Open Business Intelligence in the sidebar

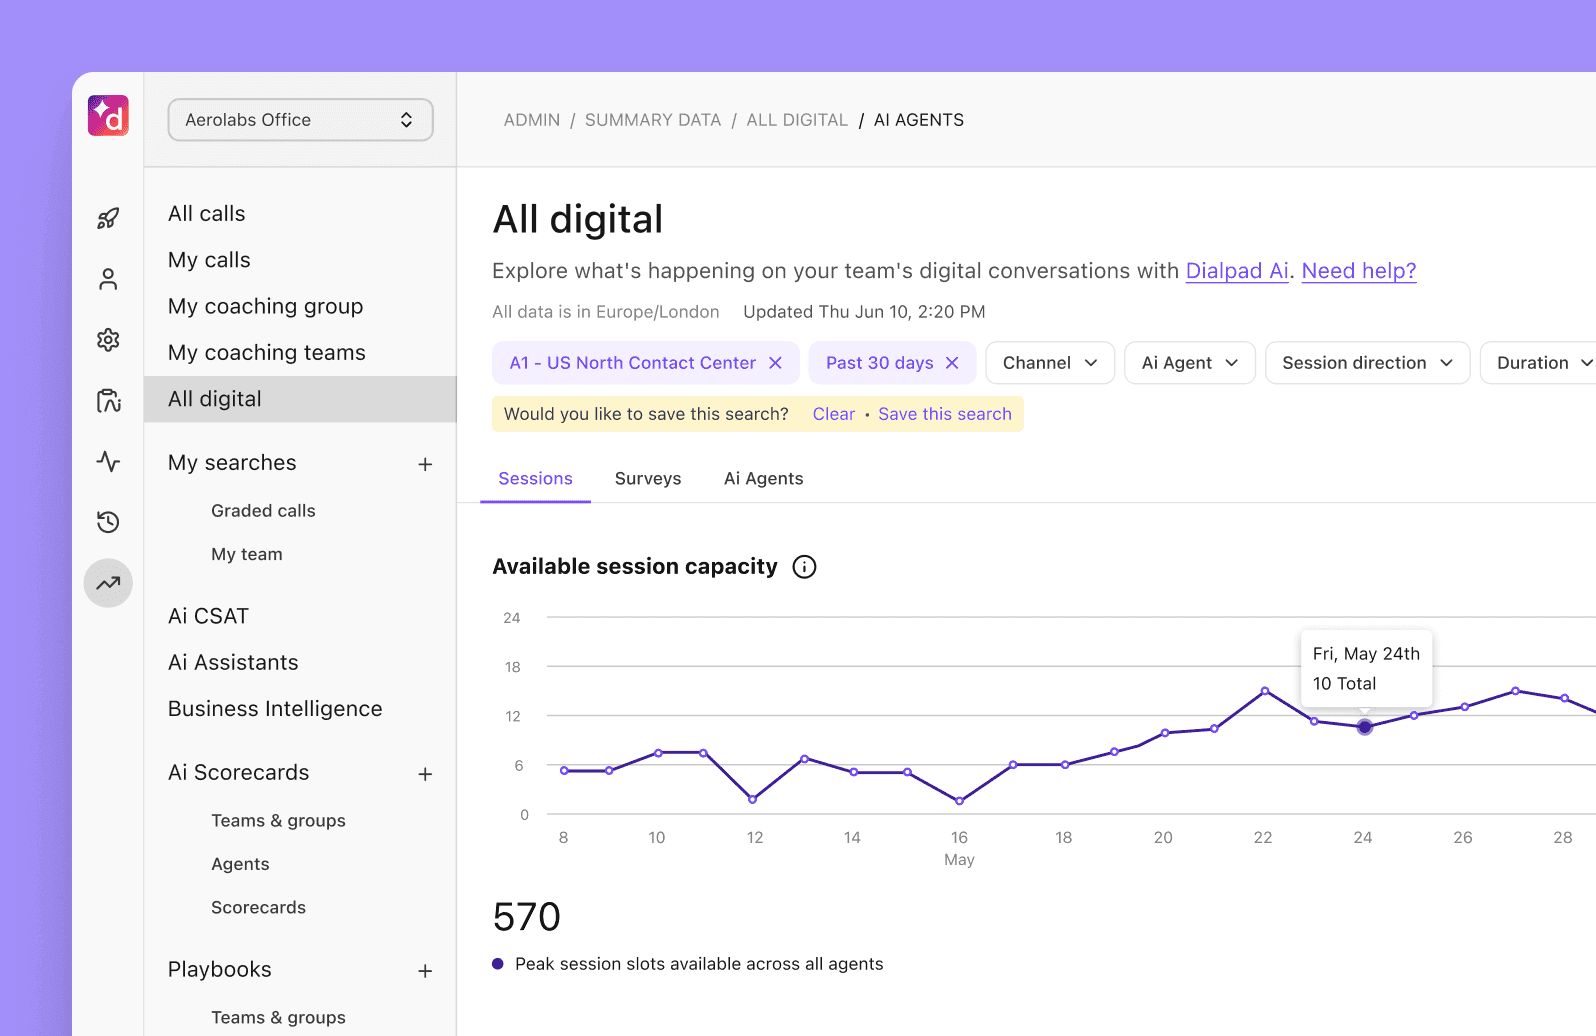tap(275, 709)
